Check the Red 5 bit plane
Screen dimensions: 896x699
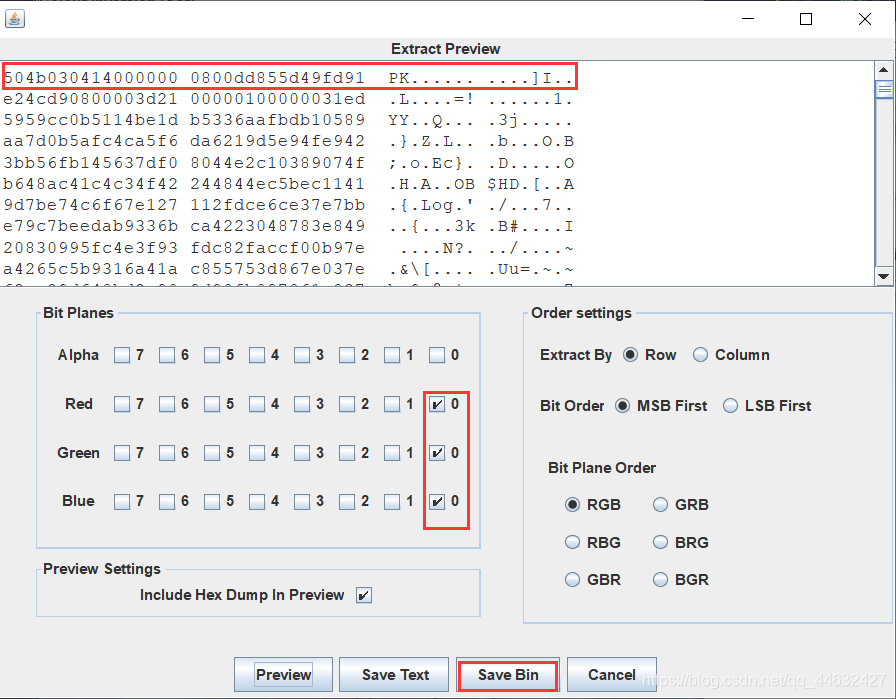(212, 404)
